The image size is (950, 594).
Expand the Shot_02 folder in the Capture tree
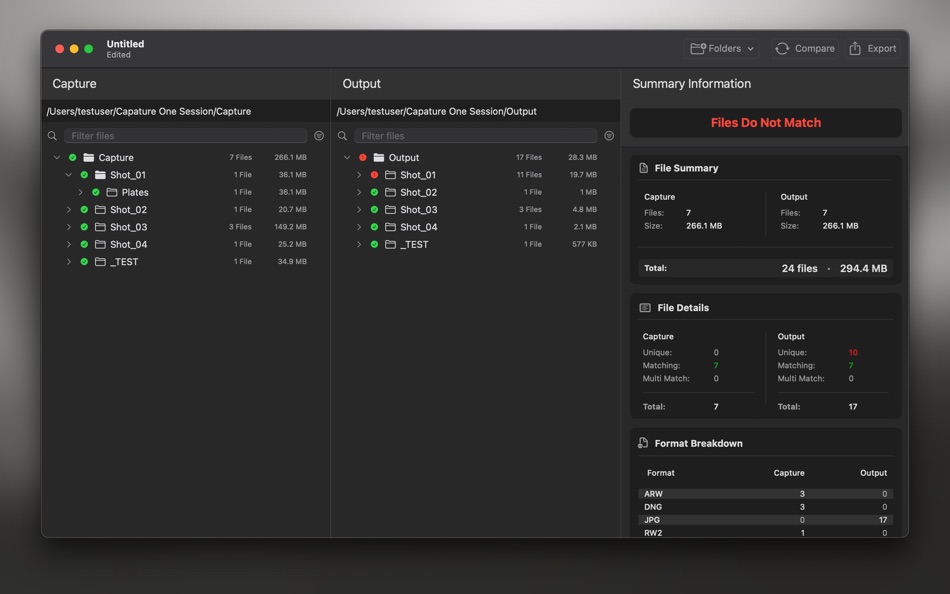(69, 209)
